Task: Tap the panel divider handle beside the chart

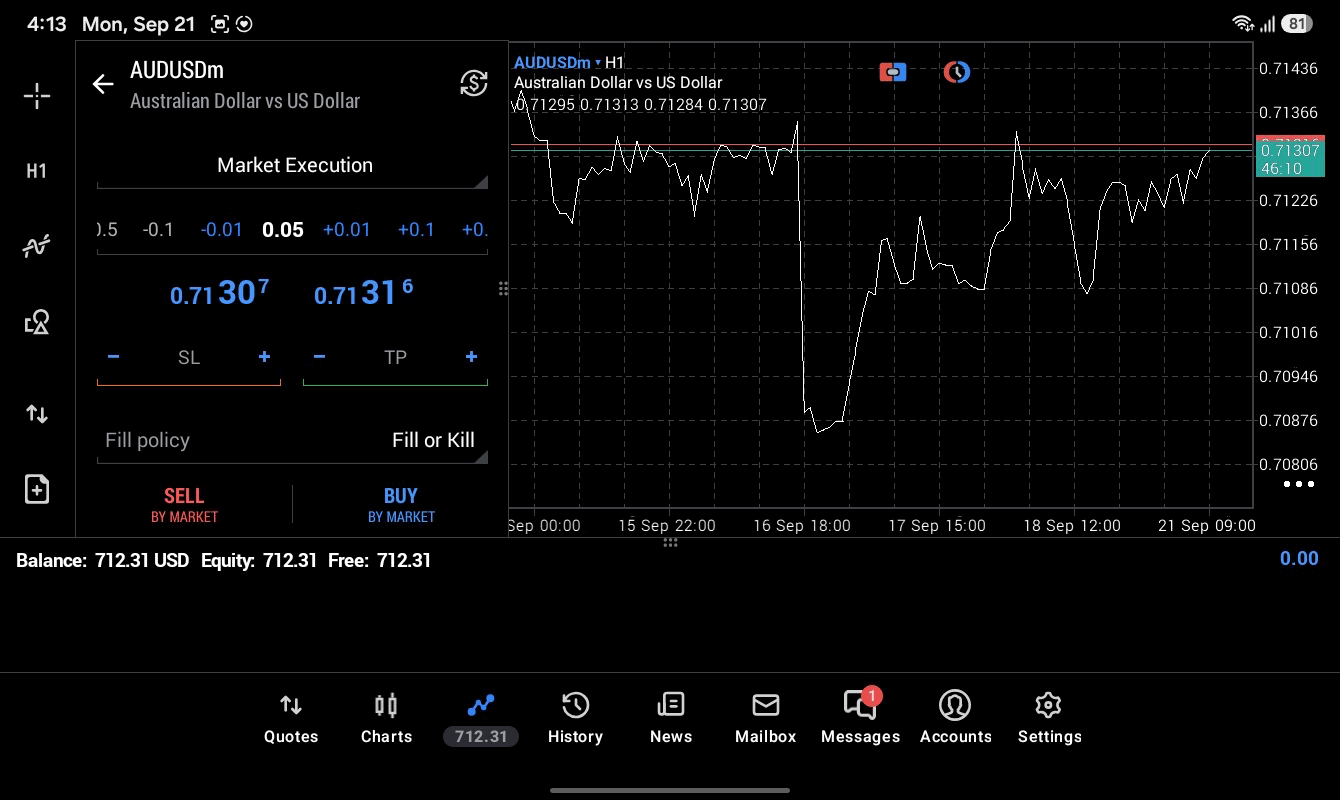Action: click(503, 289)
